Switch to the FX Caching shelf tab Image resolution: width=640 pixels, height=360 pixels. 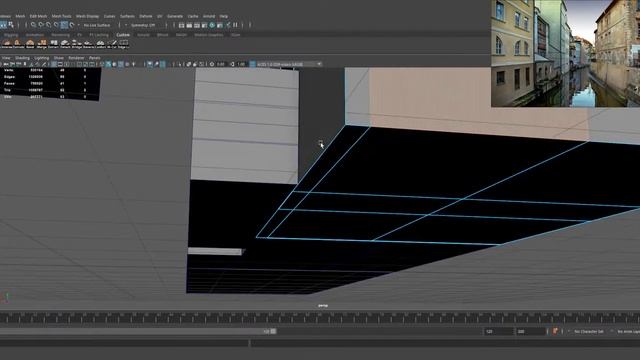pyautogui.click(x=99, y=35)
